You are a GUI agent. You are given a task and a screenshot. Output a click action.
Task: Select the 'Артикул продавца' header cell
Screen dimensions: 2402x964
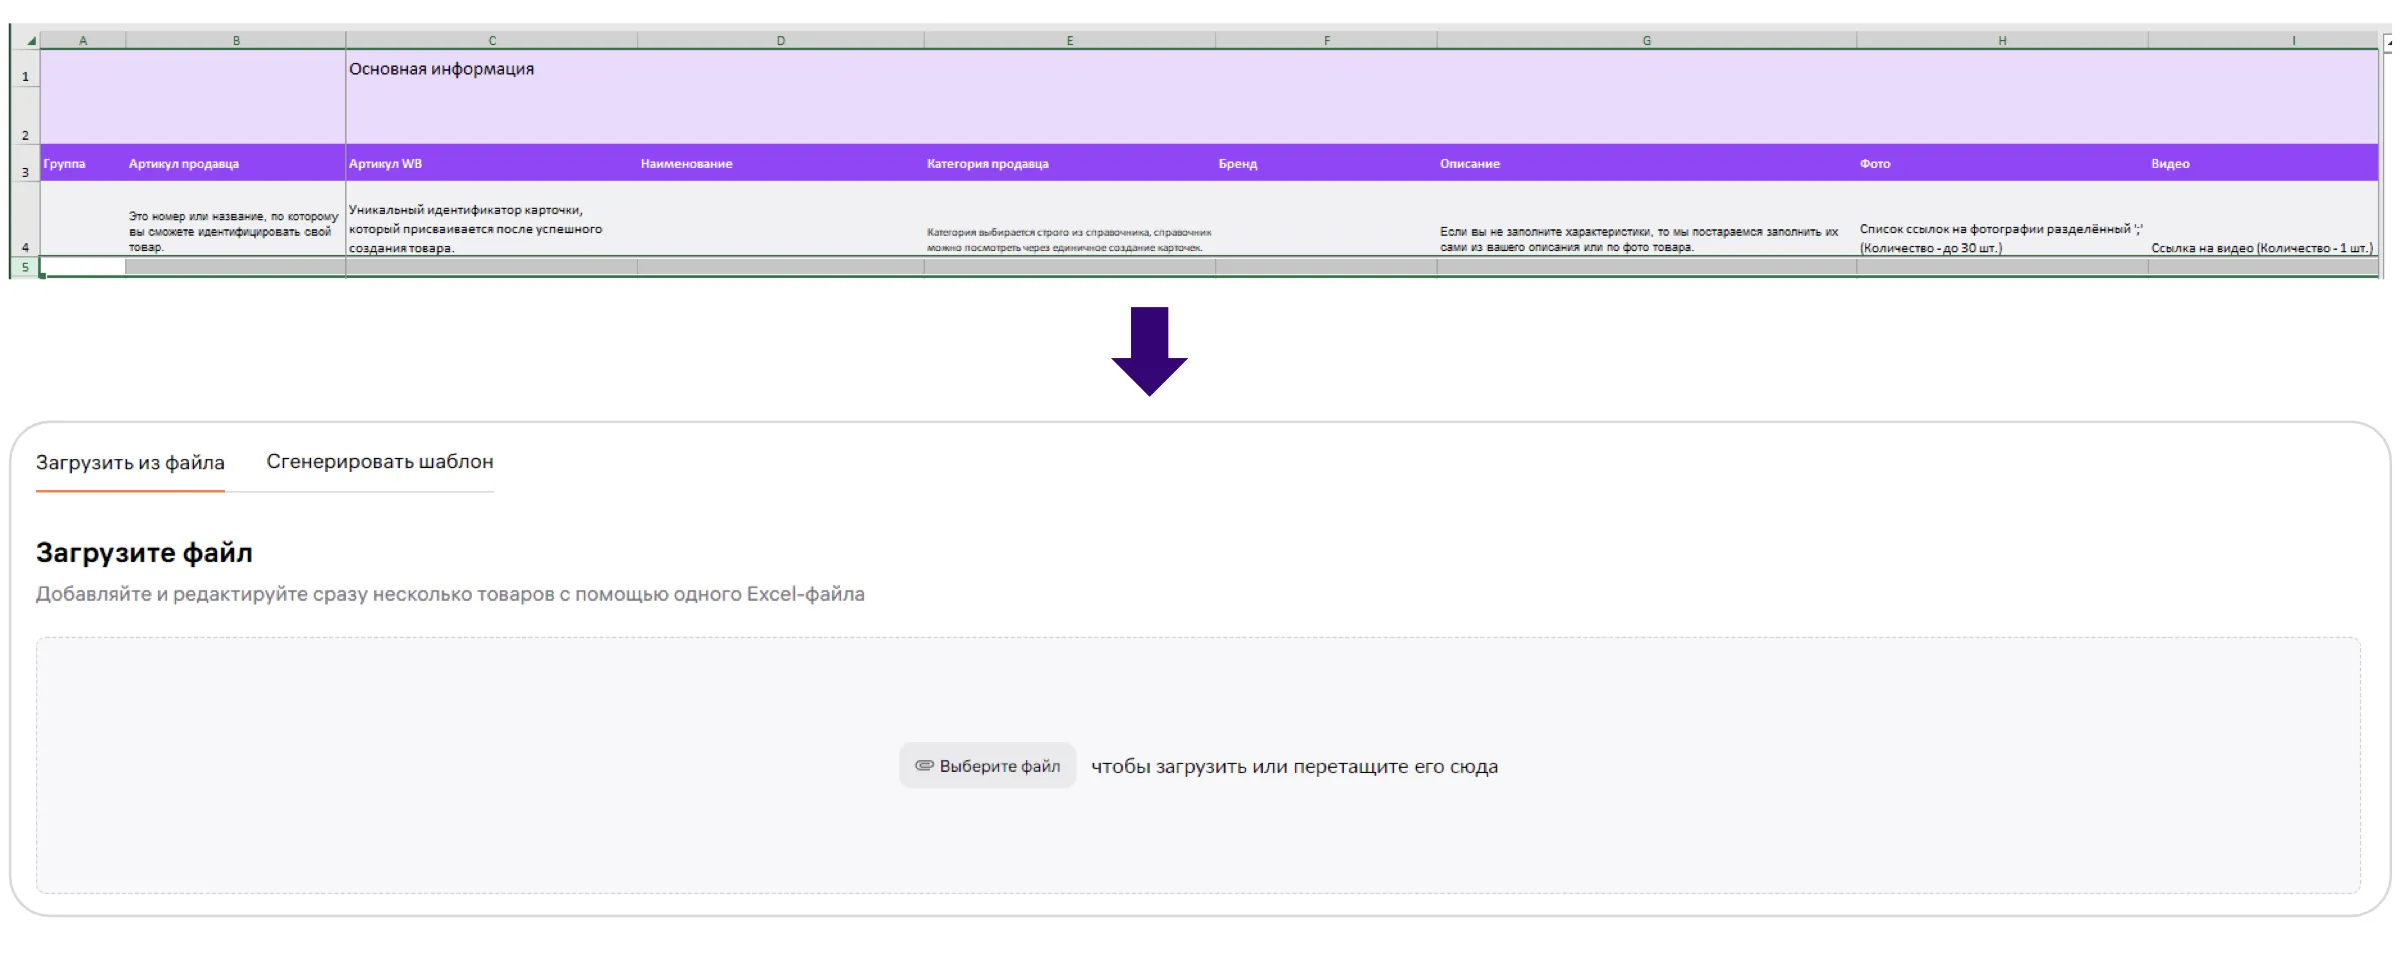pos(184,164)
